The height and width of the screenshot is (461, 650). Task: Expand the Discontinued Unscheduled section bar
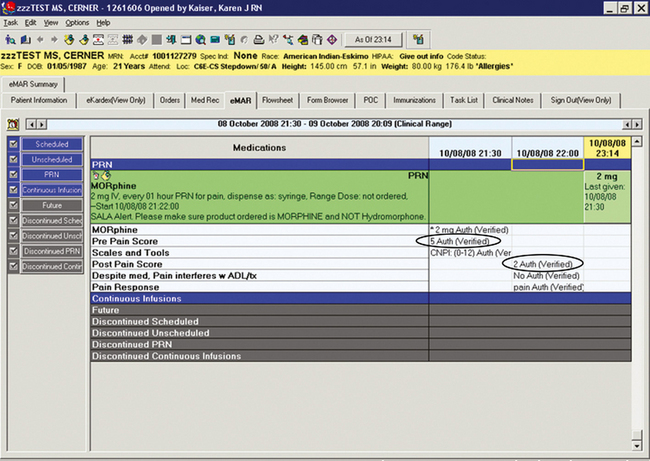coord(361,333)
